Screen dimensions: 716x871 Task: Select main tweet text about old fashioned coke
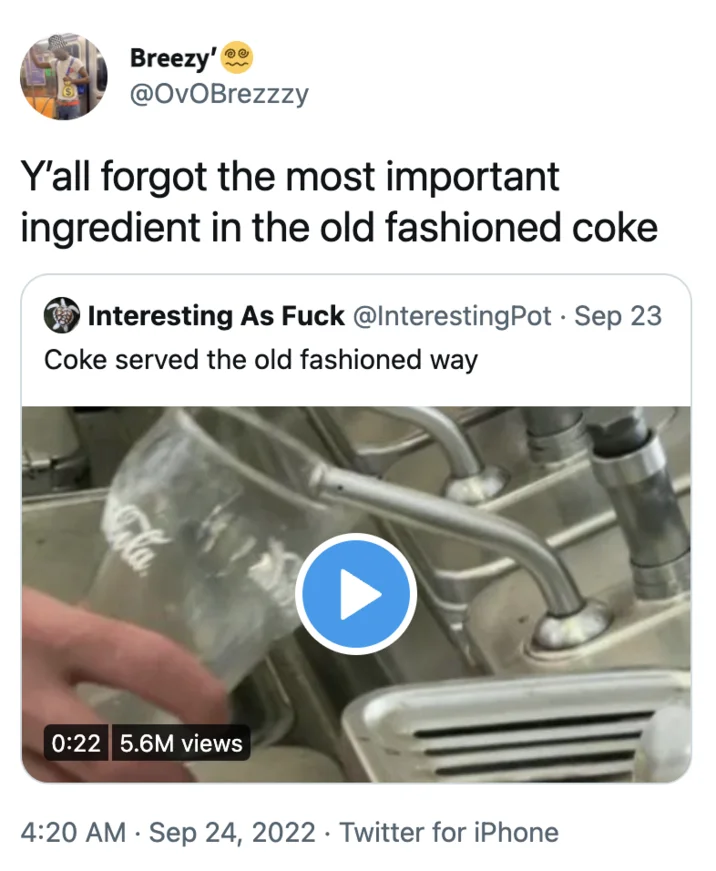click(x=339, y=202)
